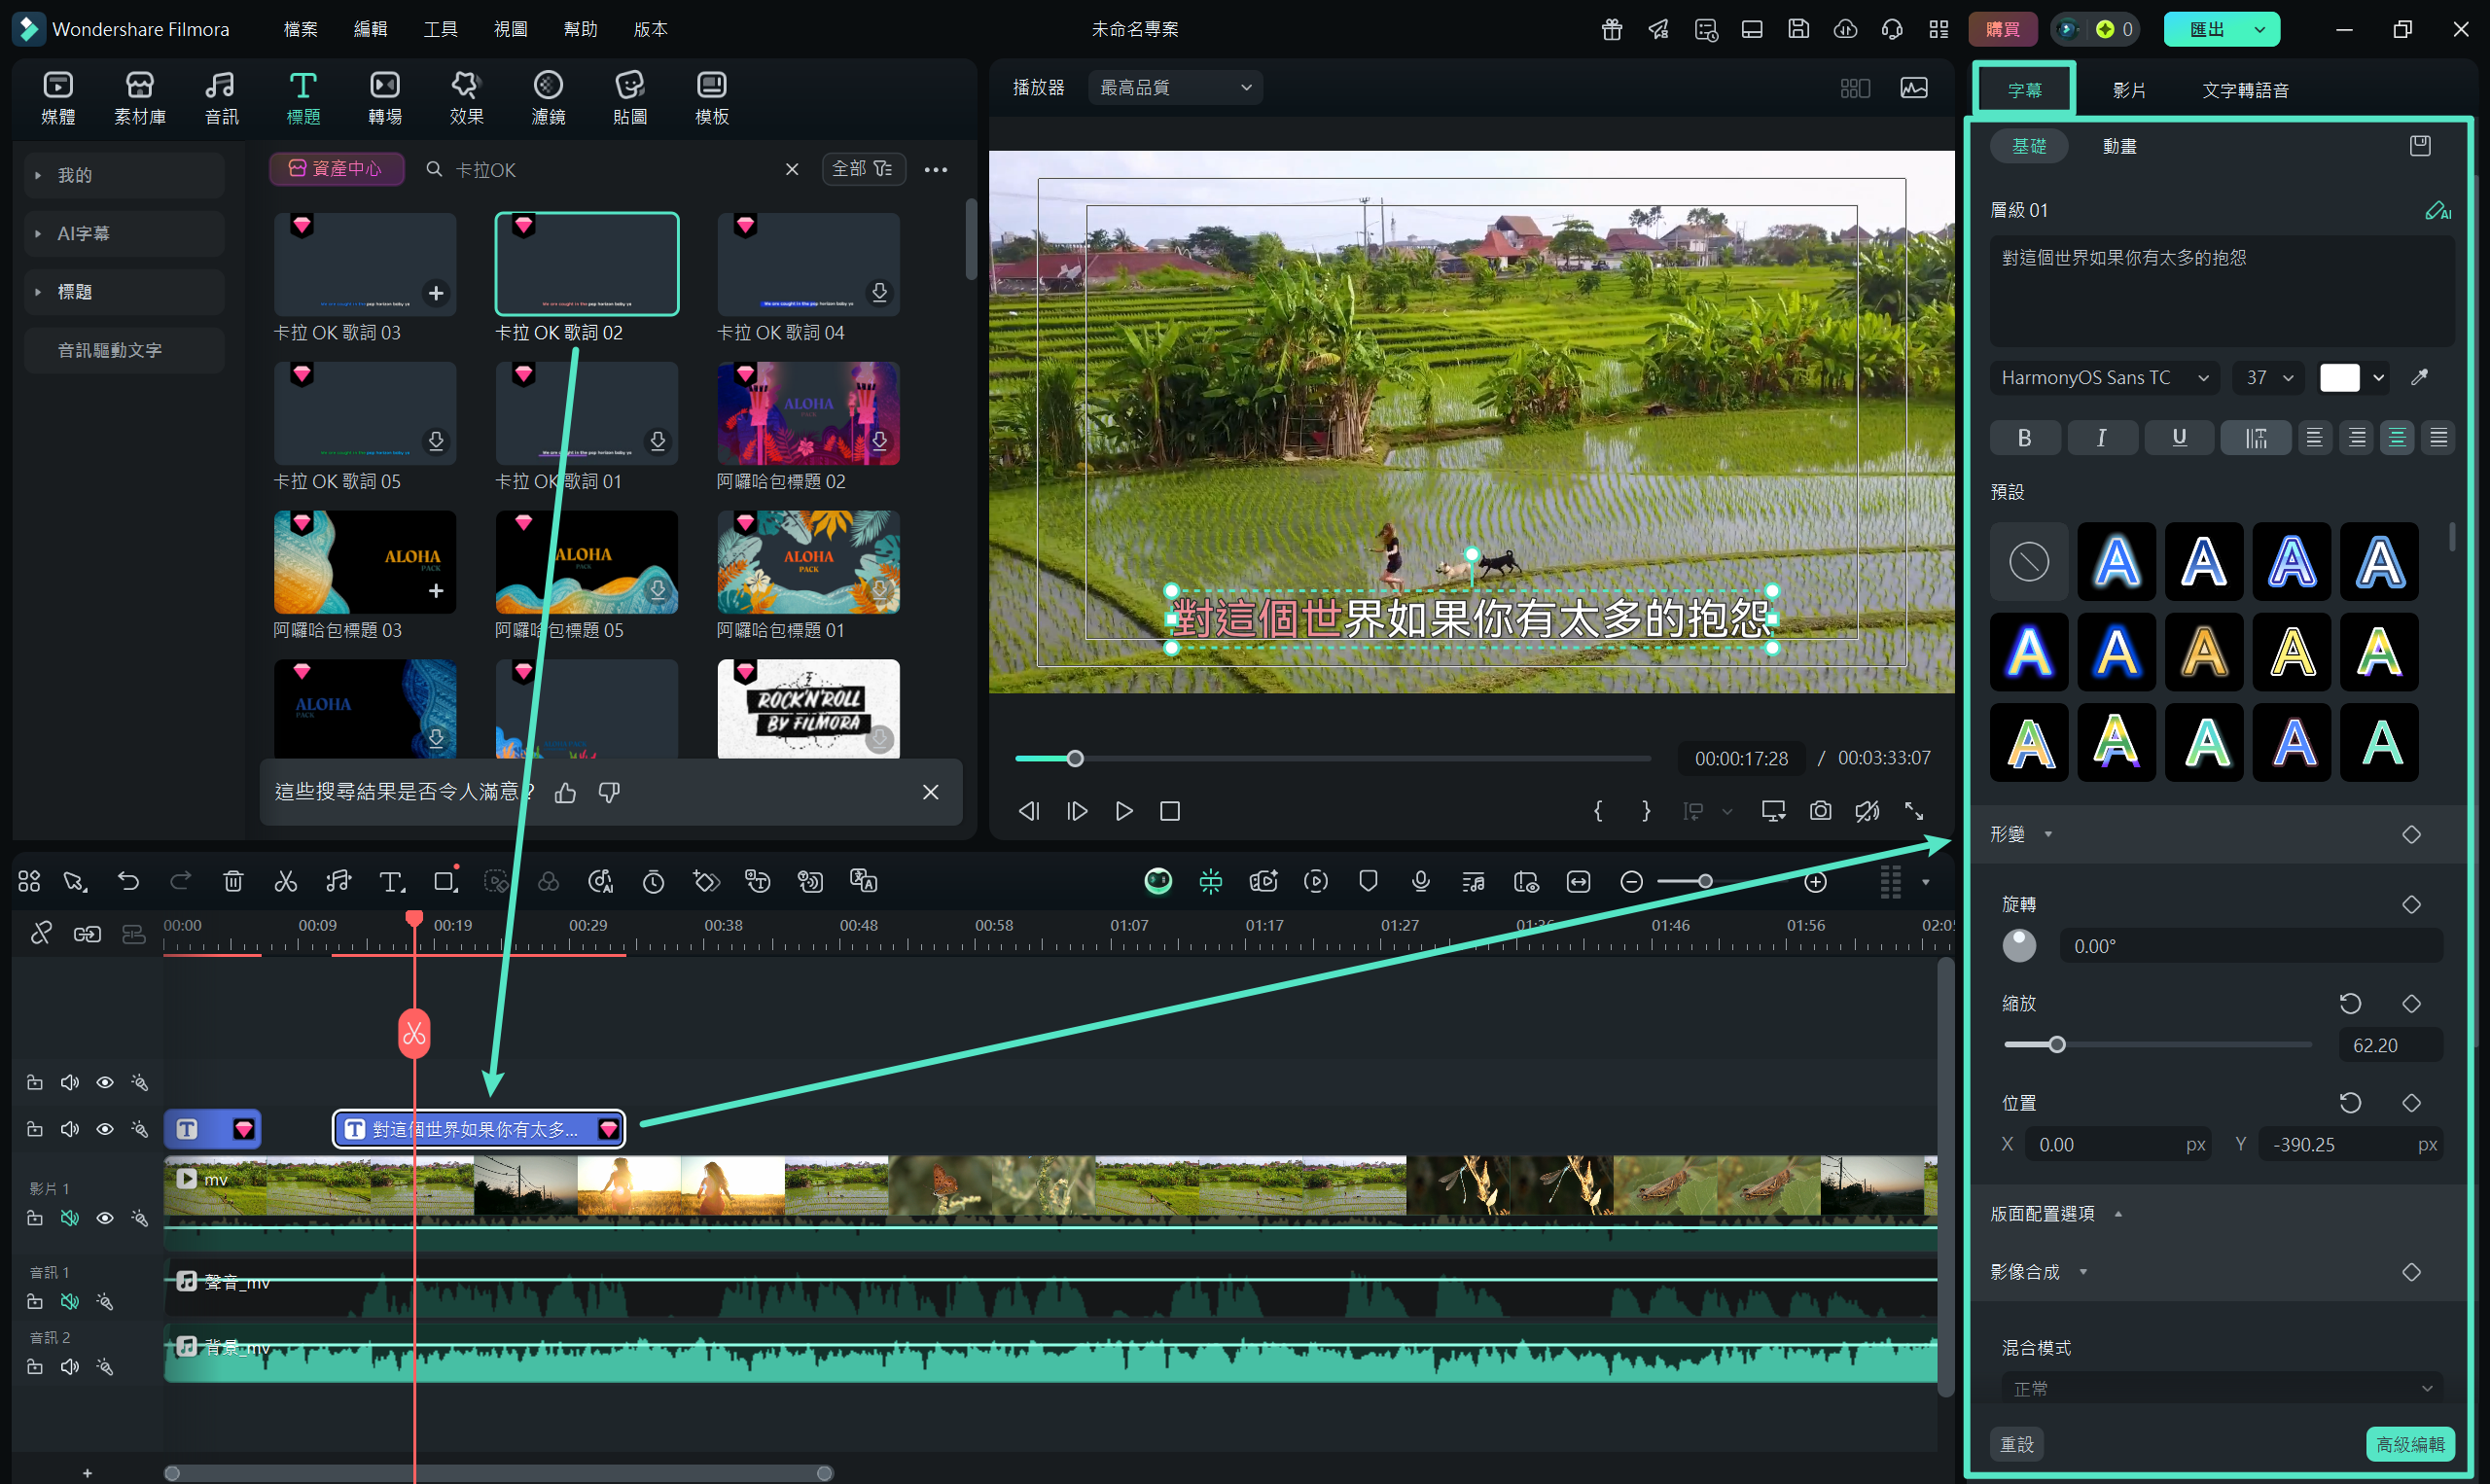The height and width of the screenshot is (1484, 2490).
Task: Select the scissors split tool
Action: coord(286,881)
